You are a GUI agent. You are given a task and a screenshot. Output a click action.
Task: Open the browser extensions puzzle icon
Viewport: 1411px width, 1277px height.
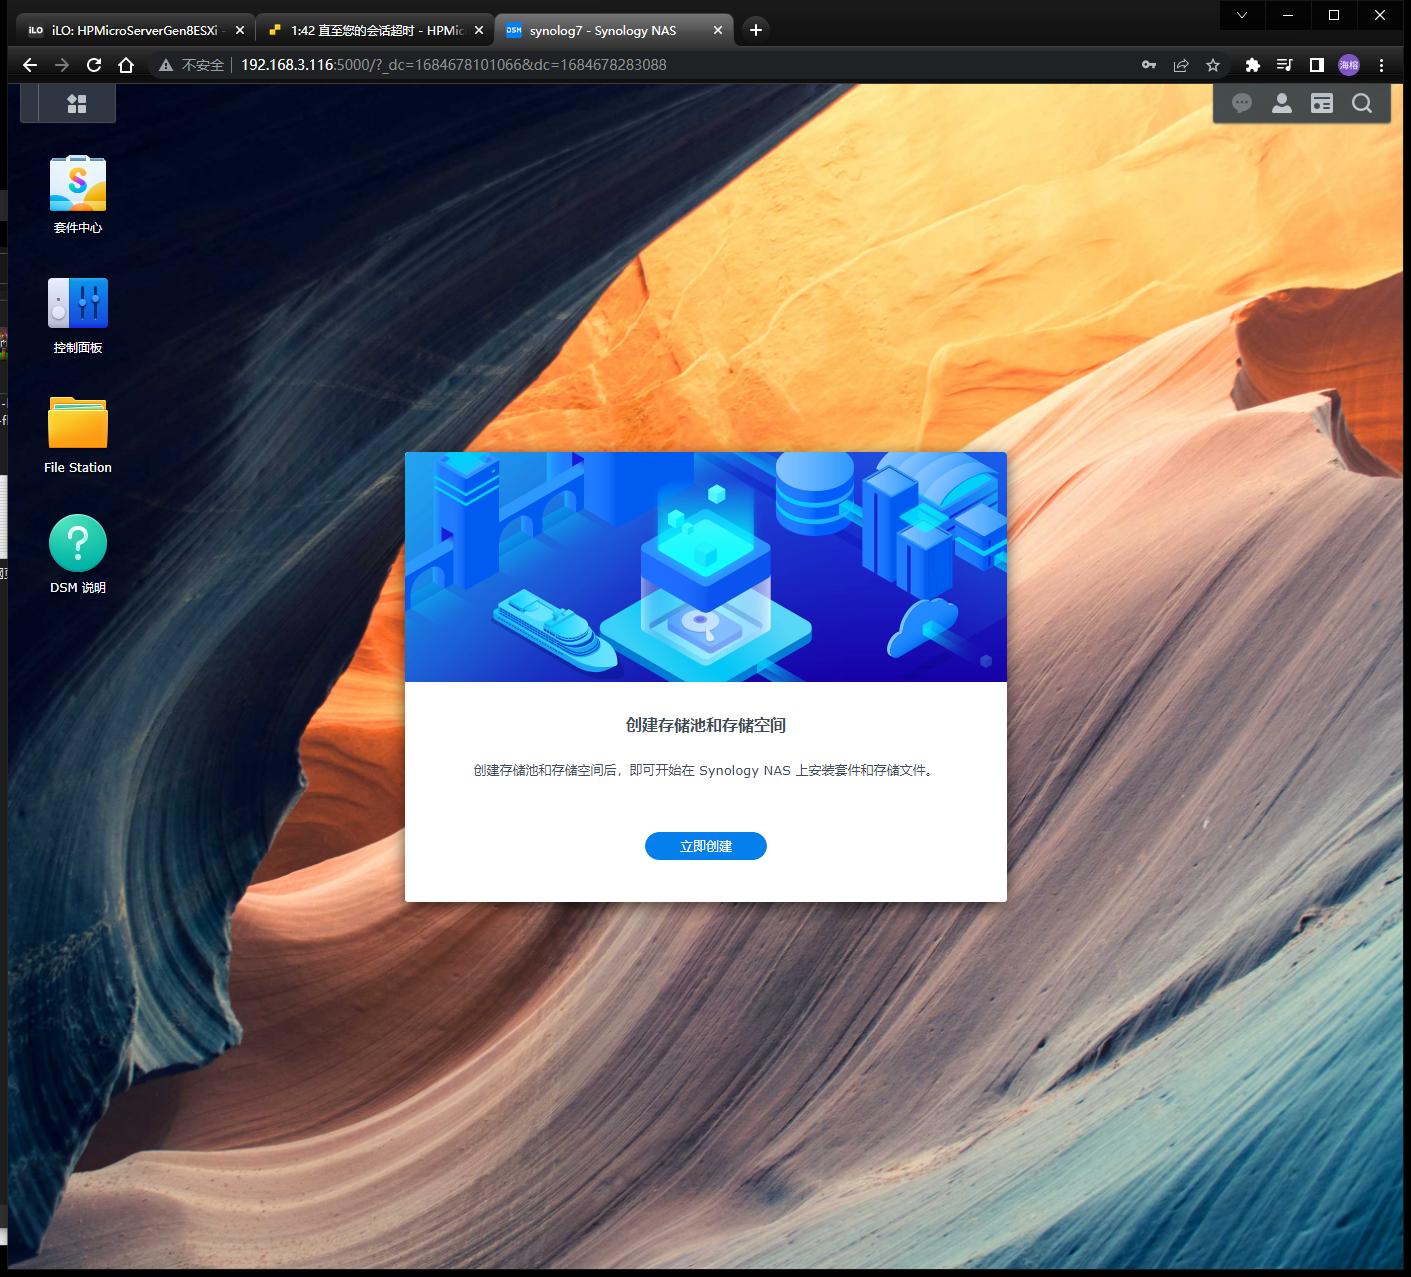[1252, 65]
